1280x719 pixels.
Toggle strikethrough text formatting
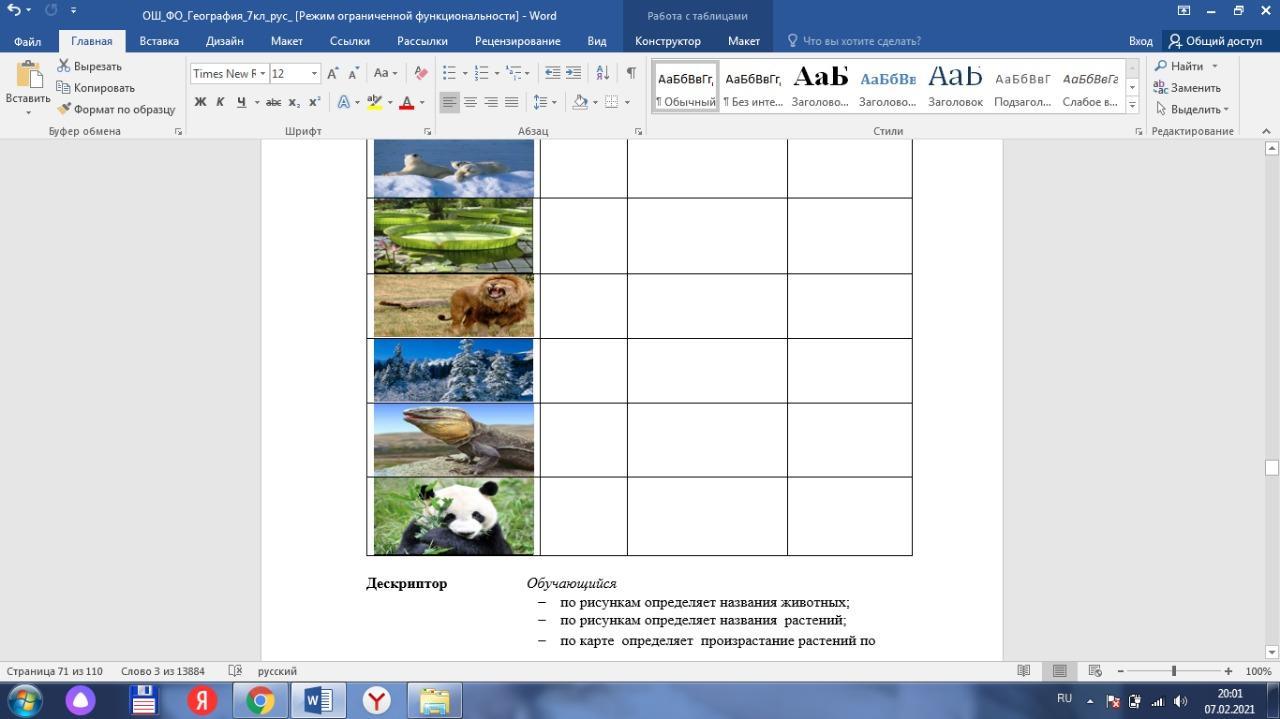pyautogui.click(x=273, y=102)
